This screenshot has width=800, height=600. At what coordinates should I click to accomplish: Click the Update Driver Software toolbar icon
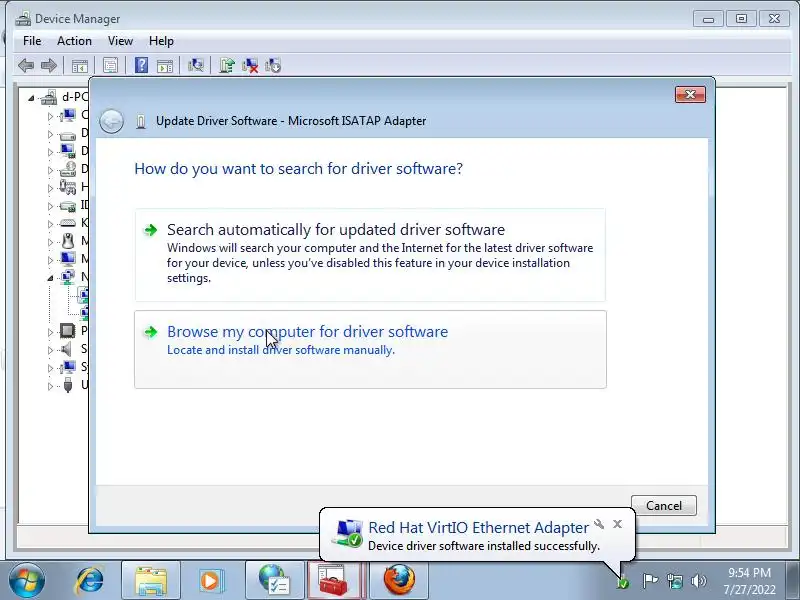227,65
